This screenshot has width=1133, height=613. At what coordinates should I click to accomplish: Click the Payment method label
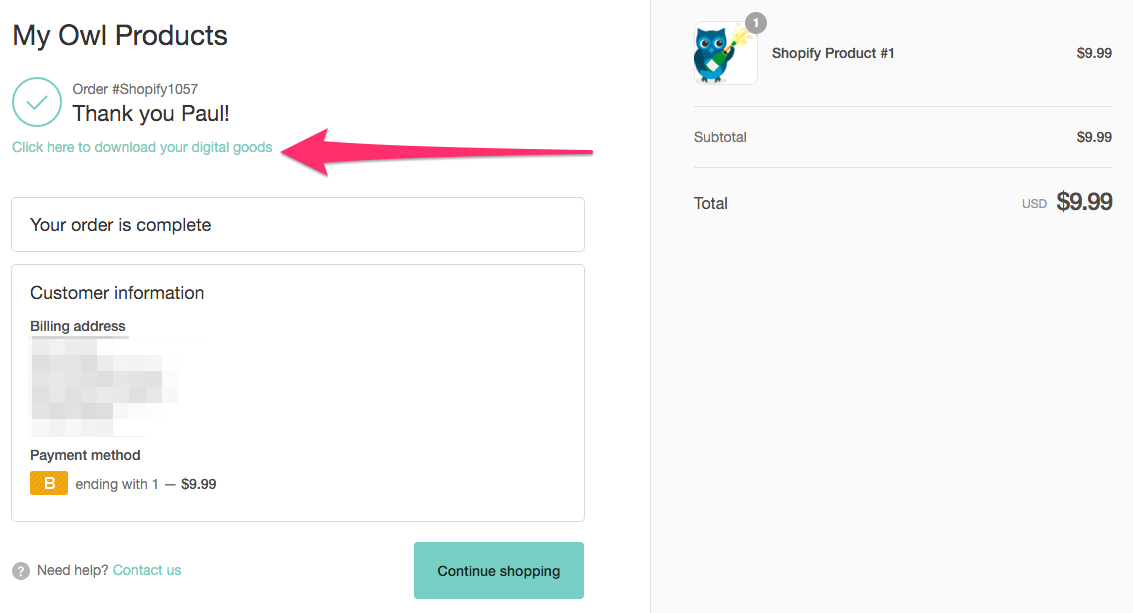point(85,455)
